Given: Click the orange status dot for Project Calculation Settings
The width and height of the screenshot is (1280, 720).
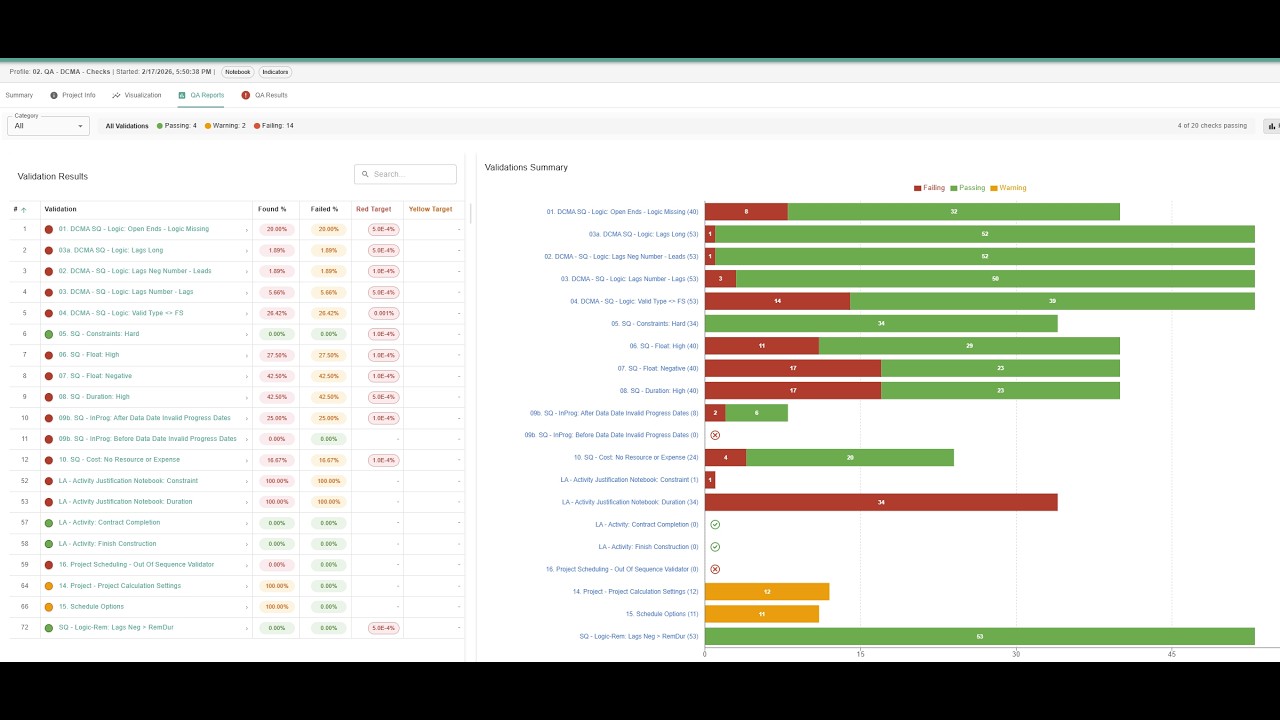Looking at the screenshot, I should coord(49,586).
